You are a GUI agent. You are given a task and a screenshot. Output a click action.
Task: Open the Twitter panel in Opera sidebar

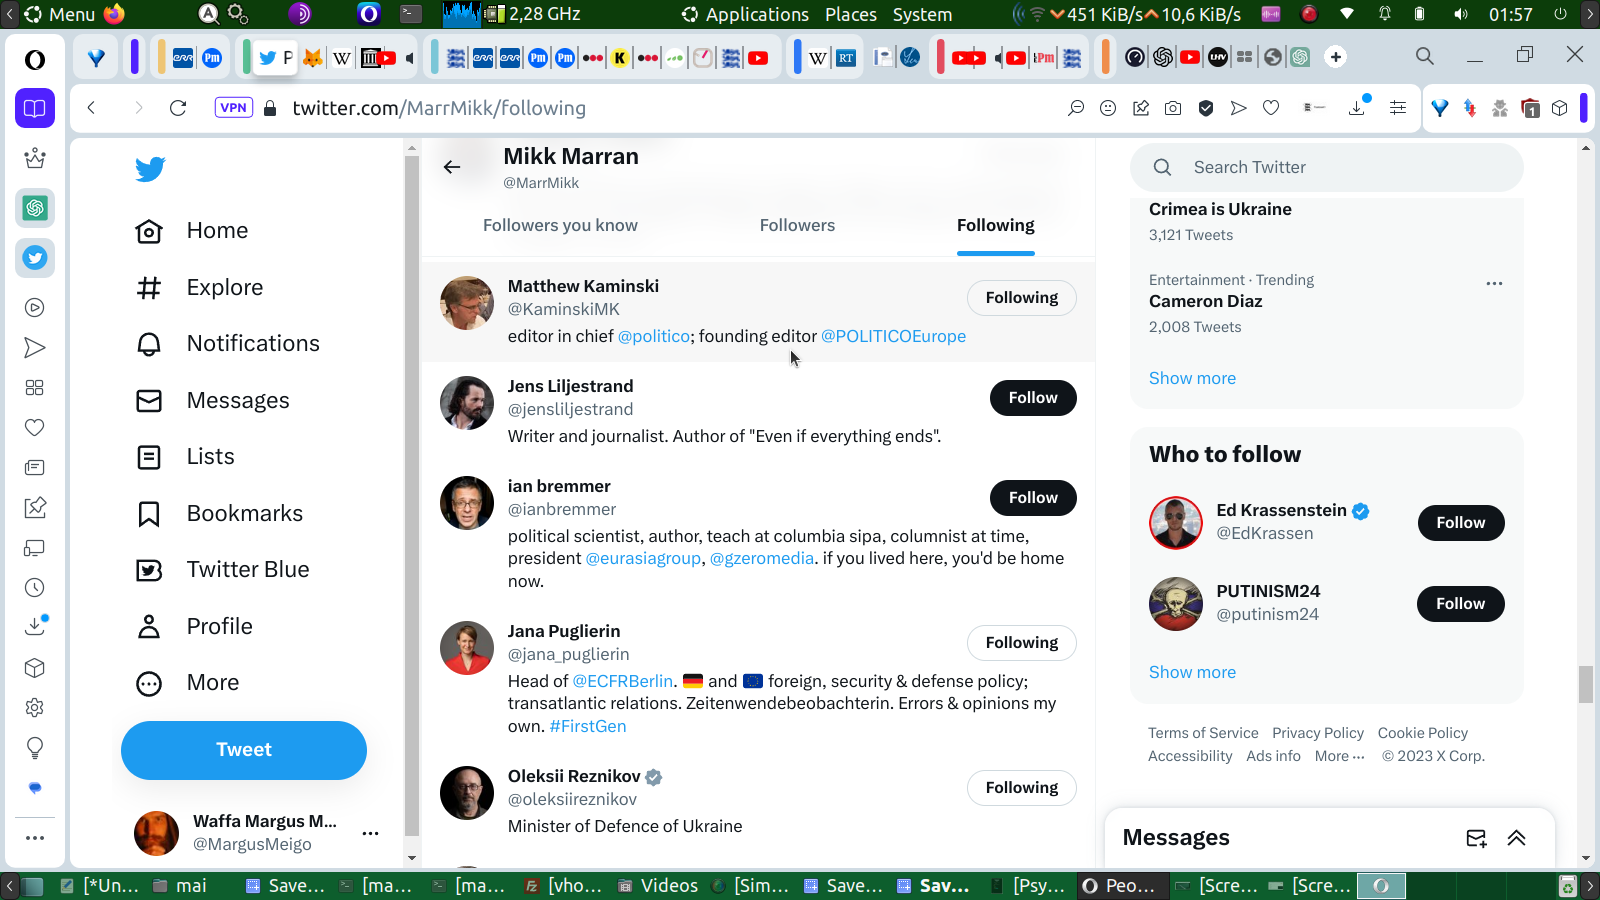(35, 258)
